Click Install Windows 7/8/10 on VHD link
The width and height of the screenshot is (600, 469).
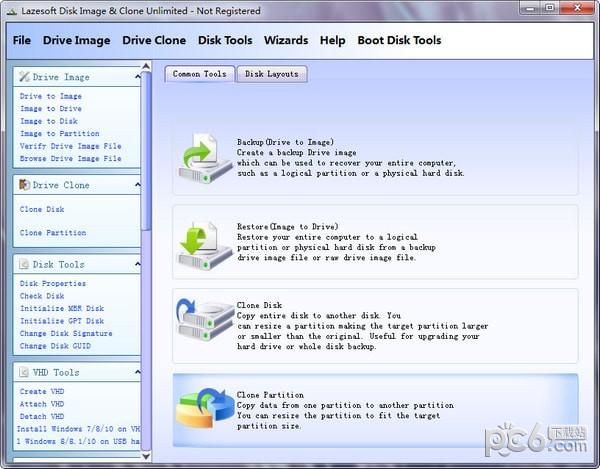tap(78, 429)
